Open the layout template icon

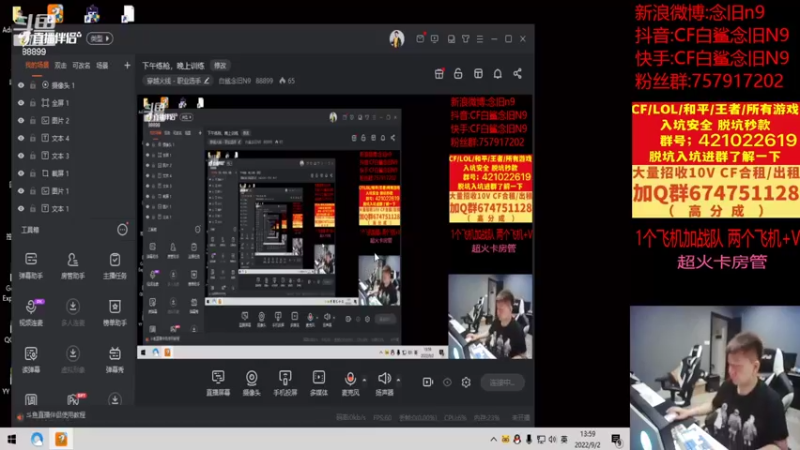click(x=478, y=73)
